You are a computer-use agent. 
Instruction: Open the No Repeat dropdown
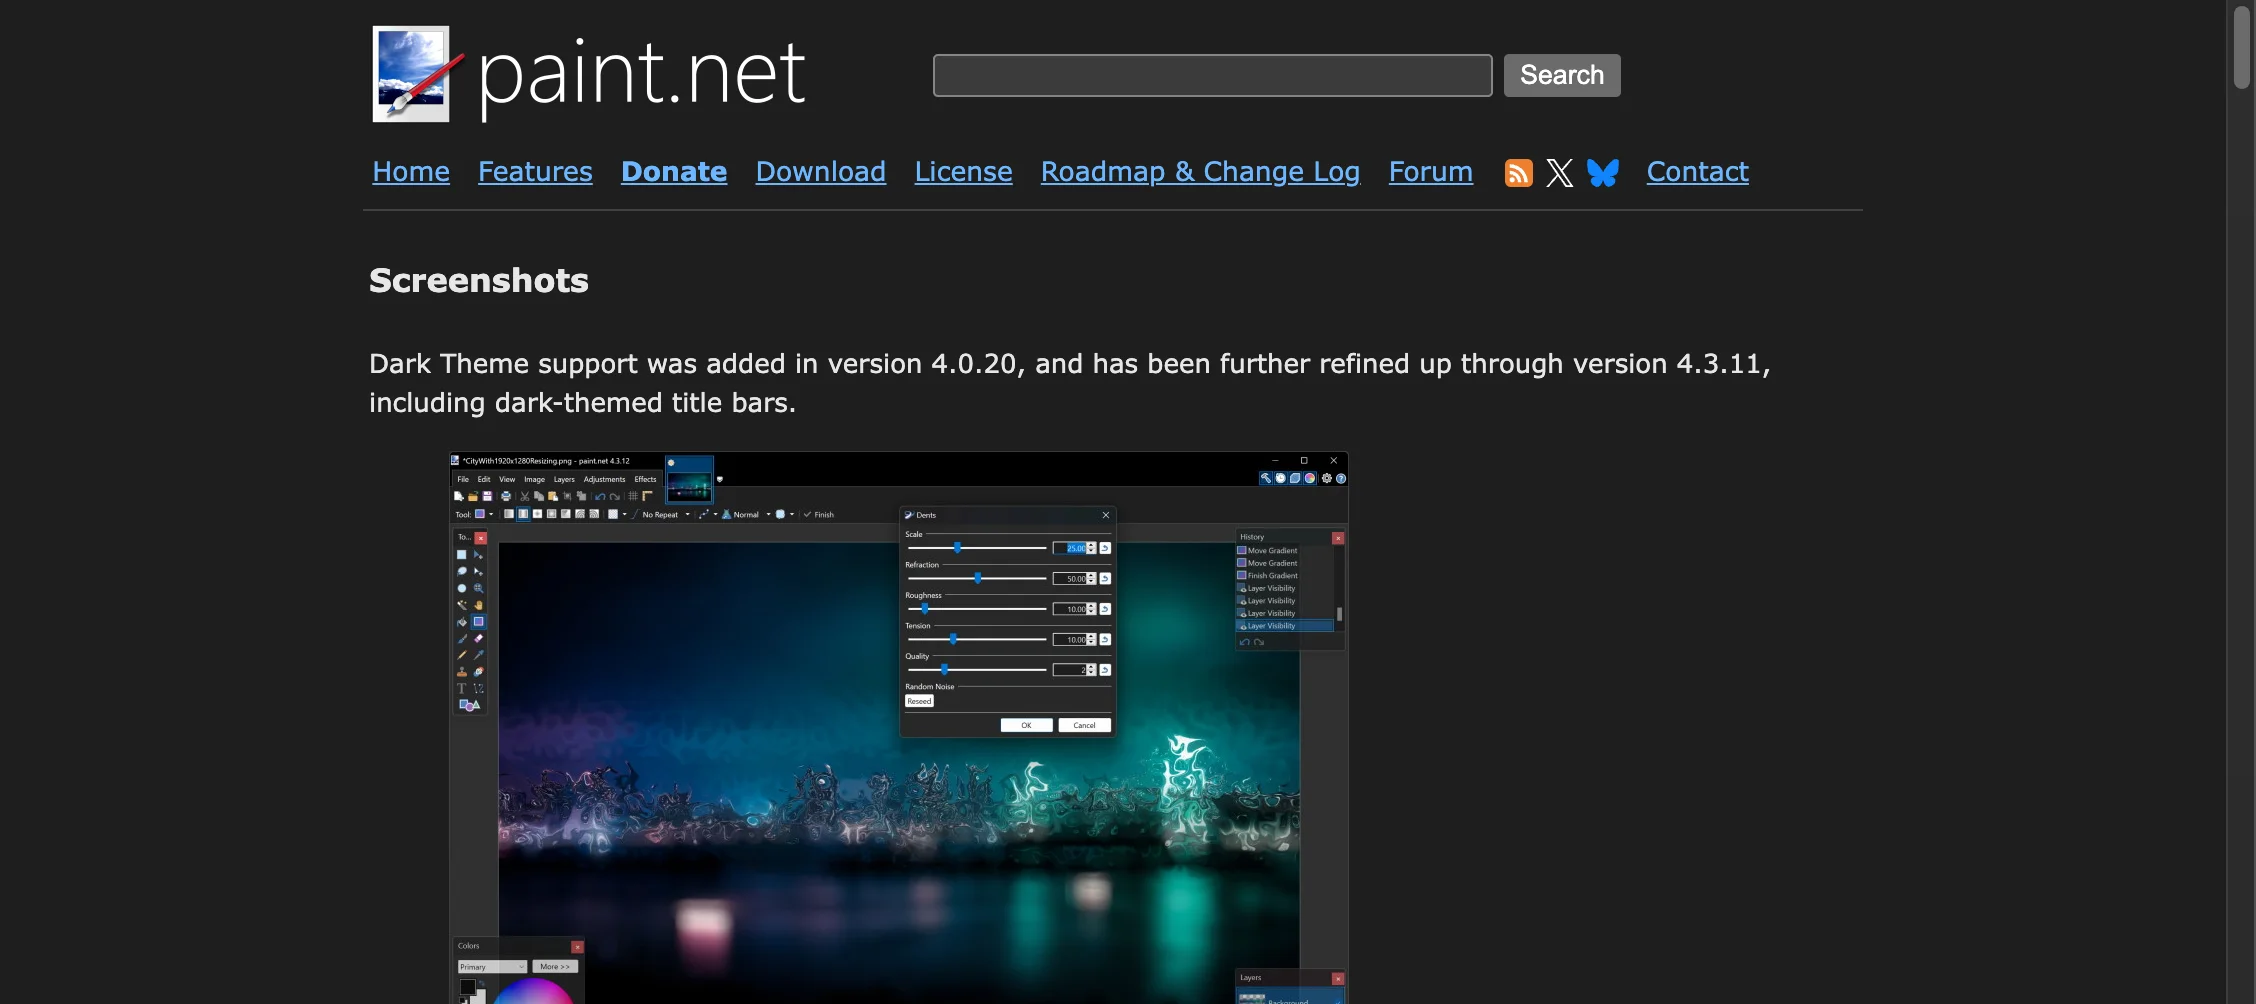tap(666, 515)
